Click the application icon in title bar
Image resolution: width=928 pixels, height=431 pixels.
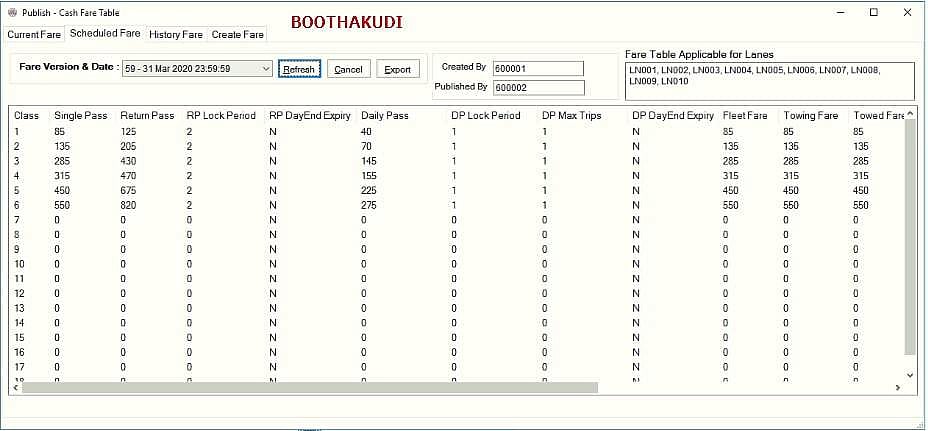pyautogui.click(x=12, y=13)
